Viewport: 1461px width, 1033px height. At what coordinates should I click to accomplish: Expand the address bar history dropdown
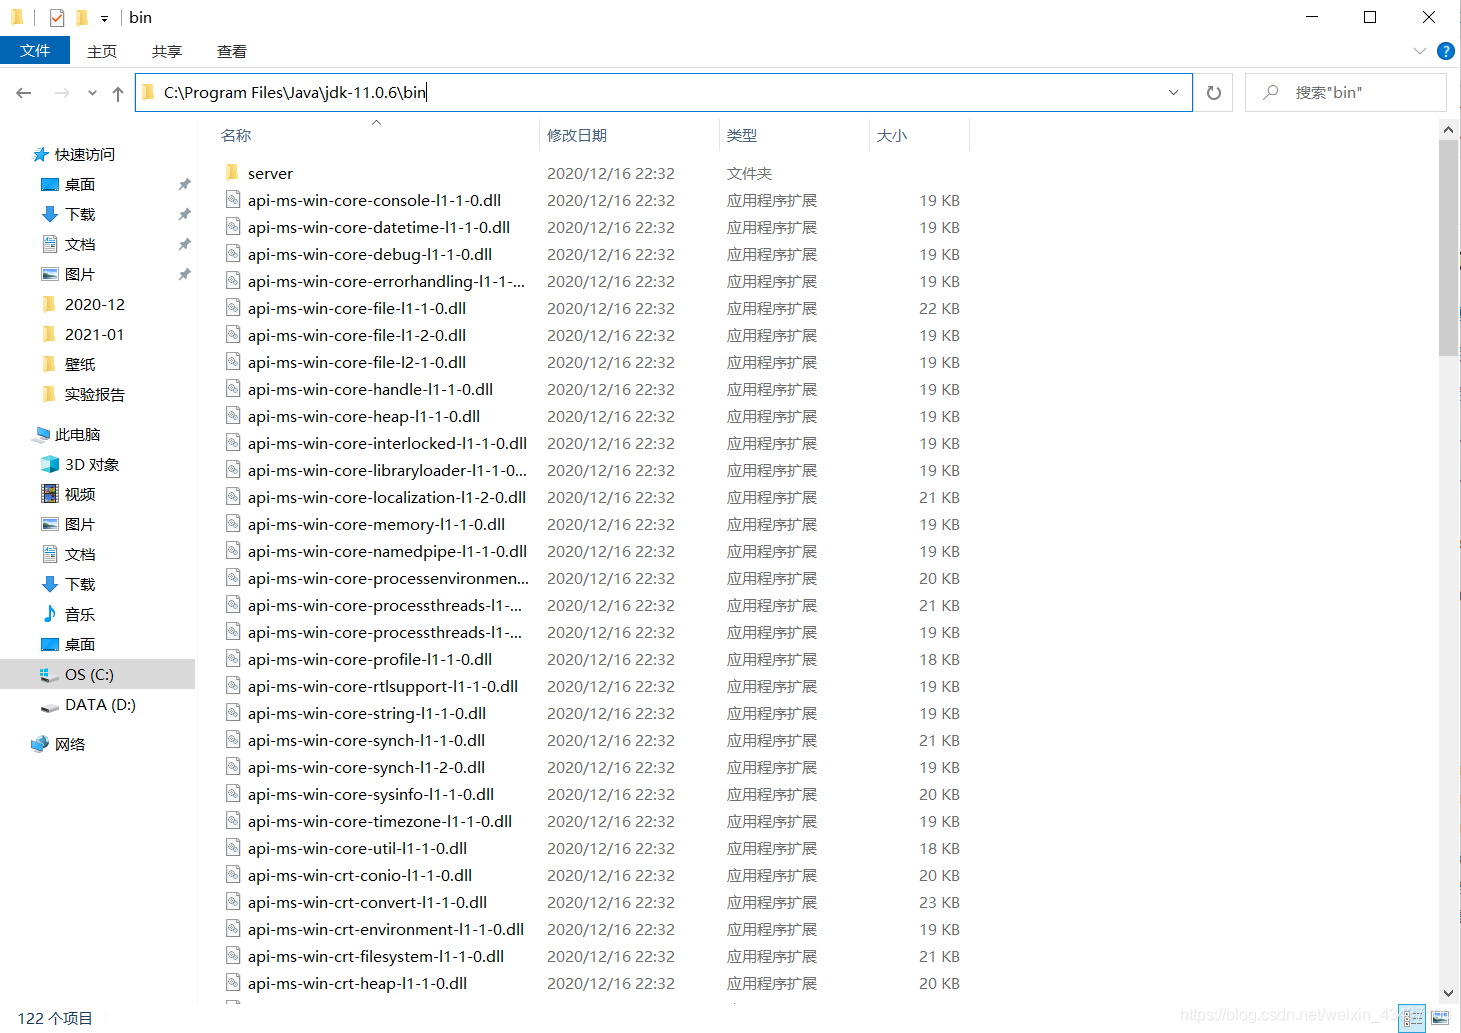coord(1173,93)
